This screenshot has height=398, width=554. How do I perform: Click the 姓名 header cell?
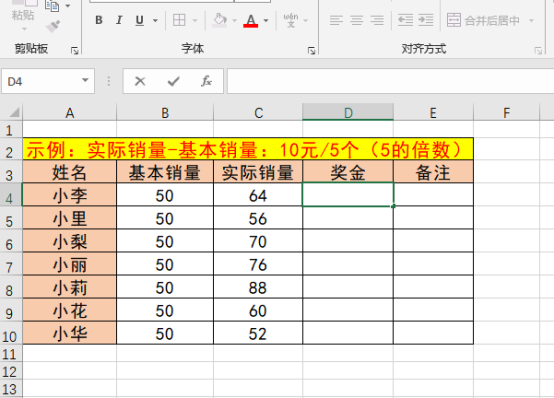pos(70,172)
